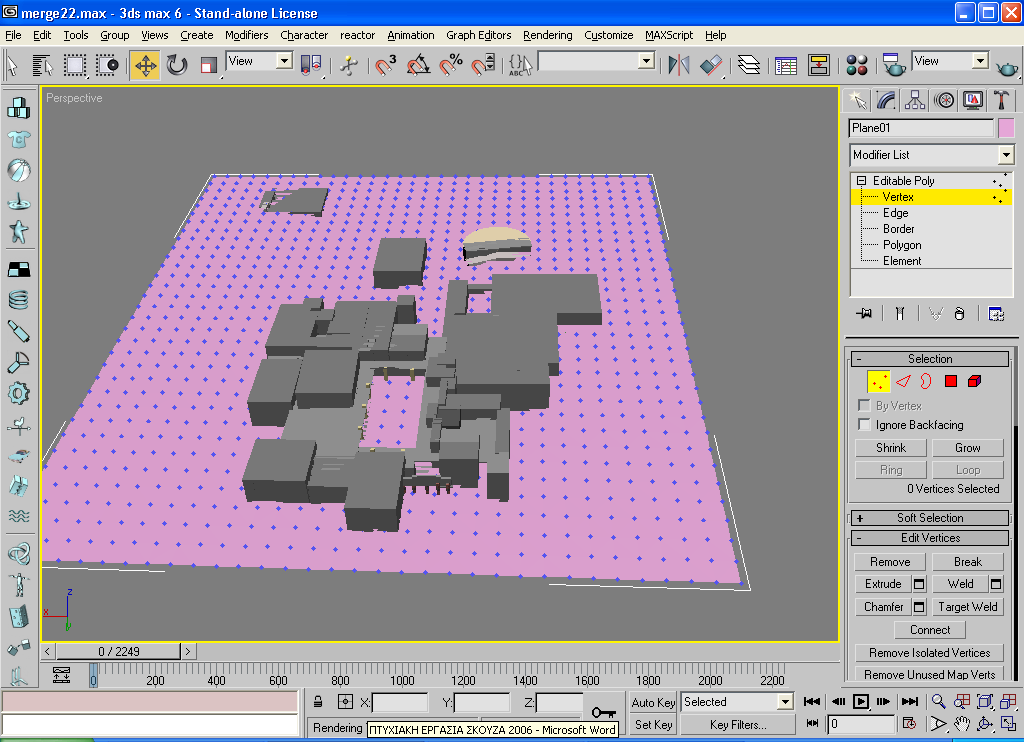1024x742 pixels.
Task: Click the Plane01 object name field
Action: coord(921,128)
